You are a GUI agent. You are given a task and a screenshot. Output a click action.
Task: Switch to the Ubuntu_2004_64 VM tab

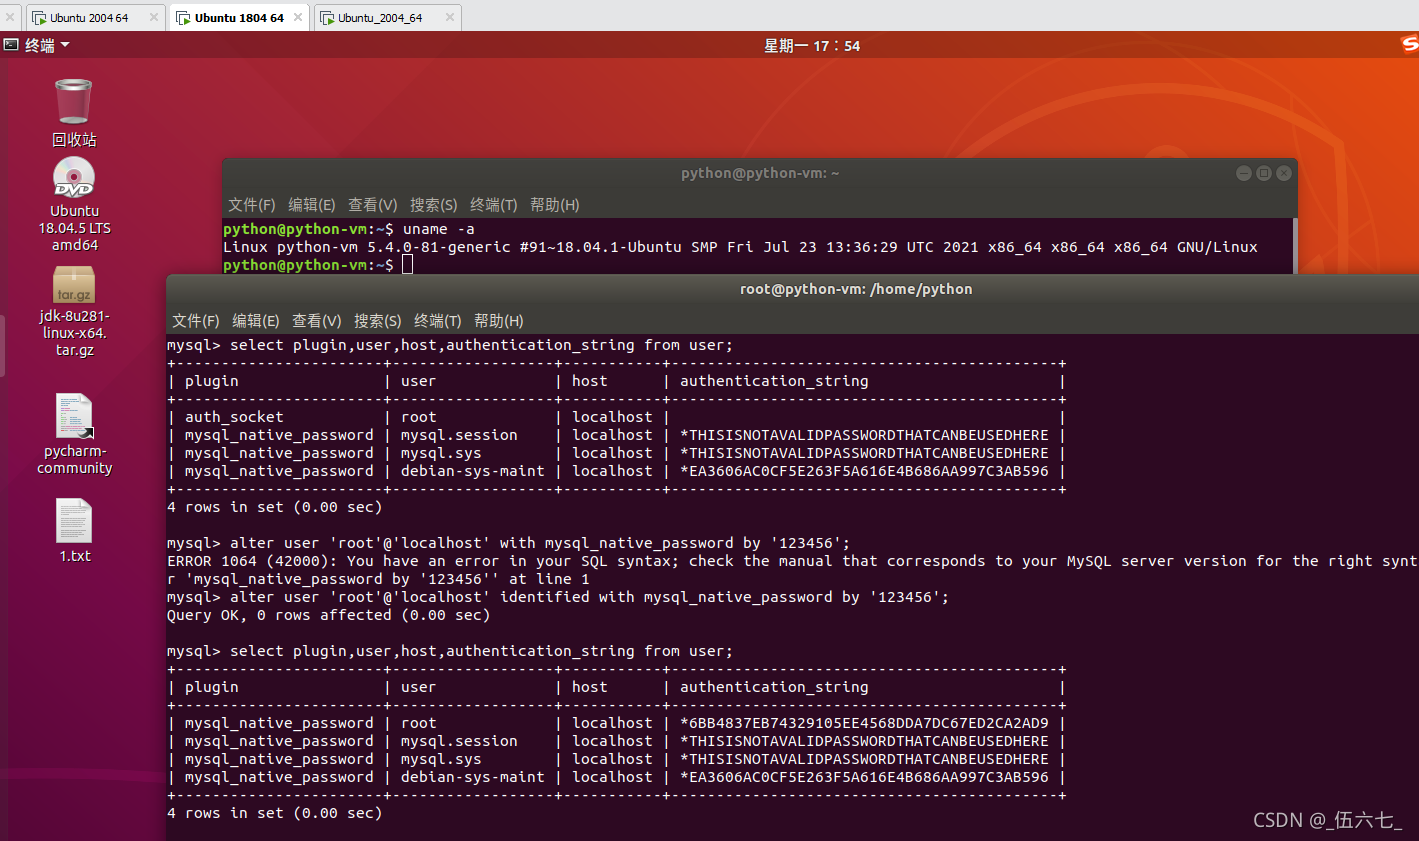(387, 17)
